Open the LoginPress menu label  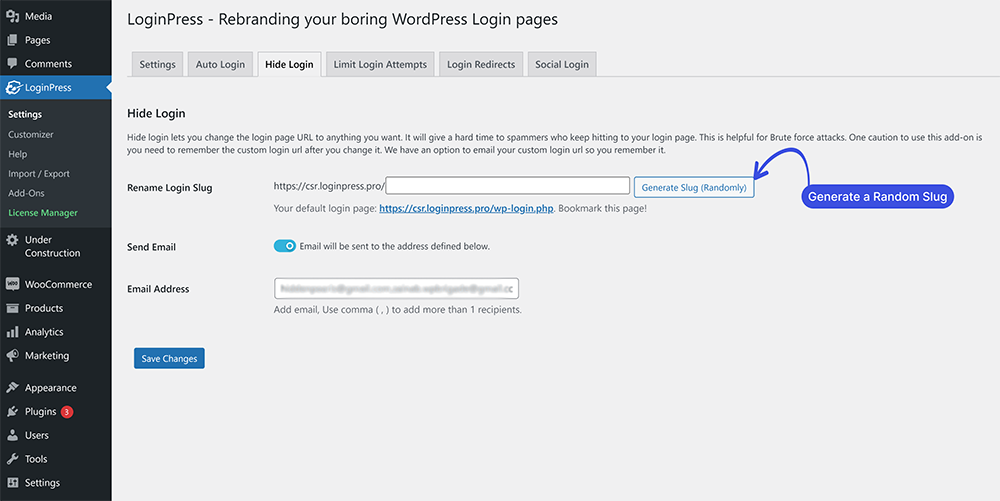48,88
